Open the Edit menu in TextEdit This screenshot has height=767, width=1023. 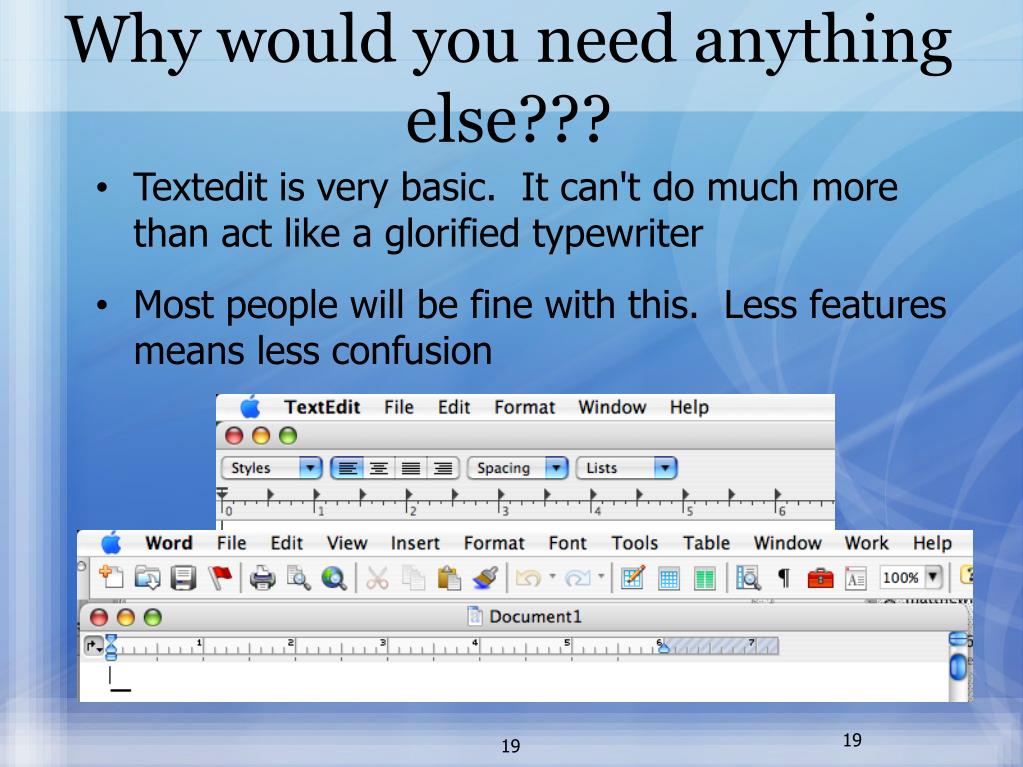click(x=453, y=407)
